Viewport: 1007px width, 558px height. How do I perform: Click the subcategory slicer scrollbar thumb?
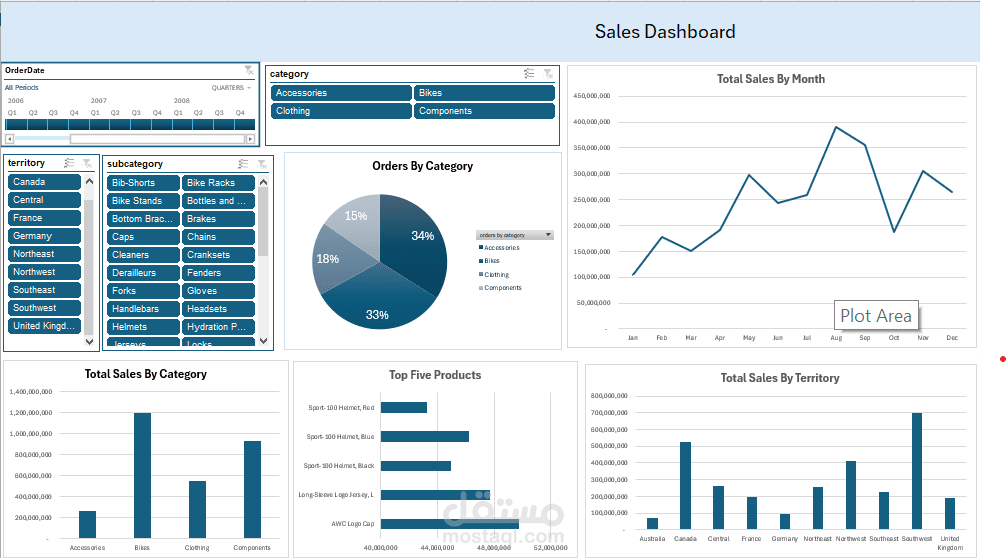(263, 222)
